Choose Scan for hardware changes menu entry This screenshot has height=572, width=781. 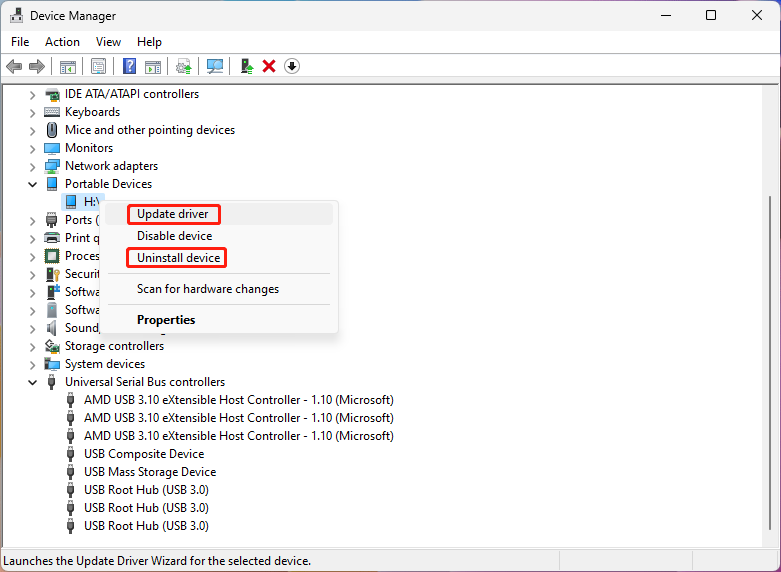point(219,289)
